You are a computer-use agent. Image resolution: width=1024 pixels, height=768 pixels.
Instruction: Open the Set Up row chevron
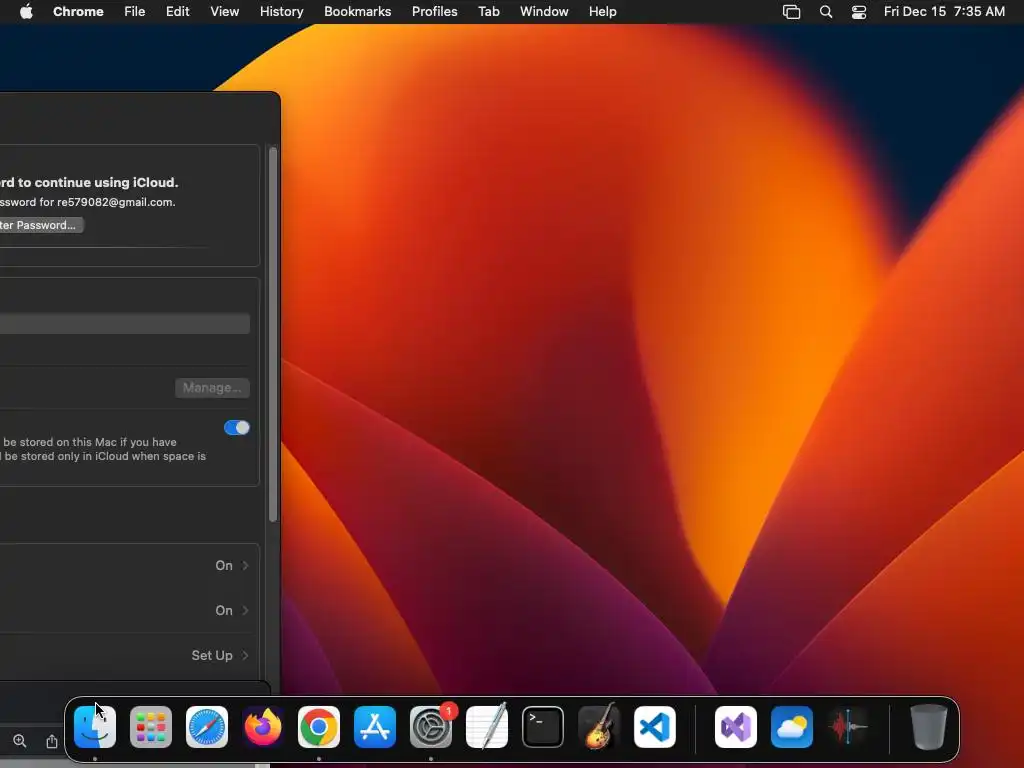pos(246,656)
